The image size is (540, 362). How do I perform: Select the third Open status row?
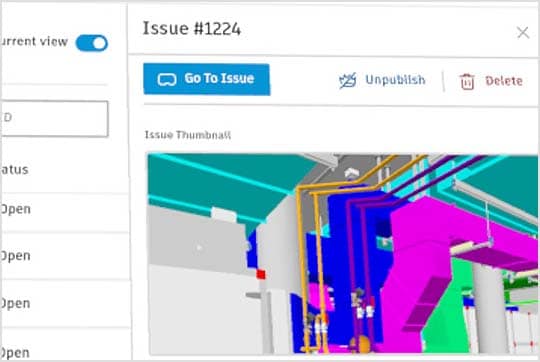65,303
